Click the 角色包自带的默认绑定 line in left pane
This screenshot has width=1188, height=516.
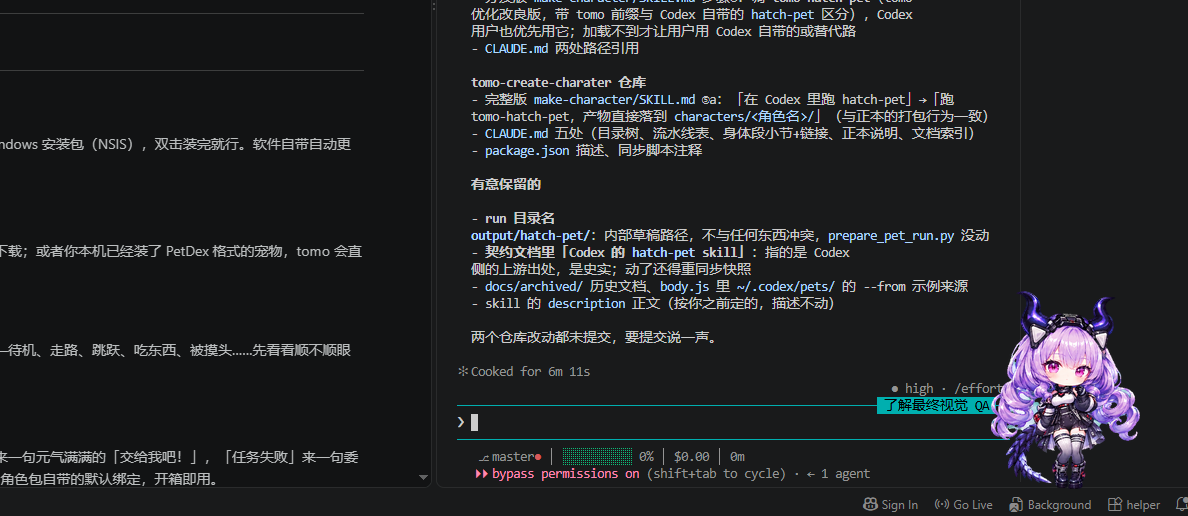click(108, 479)
